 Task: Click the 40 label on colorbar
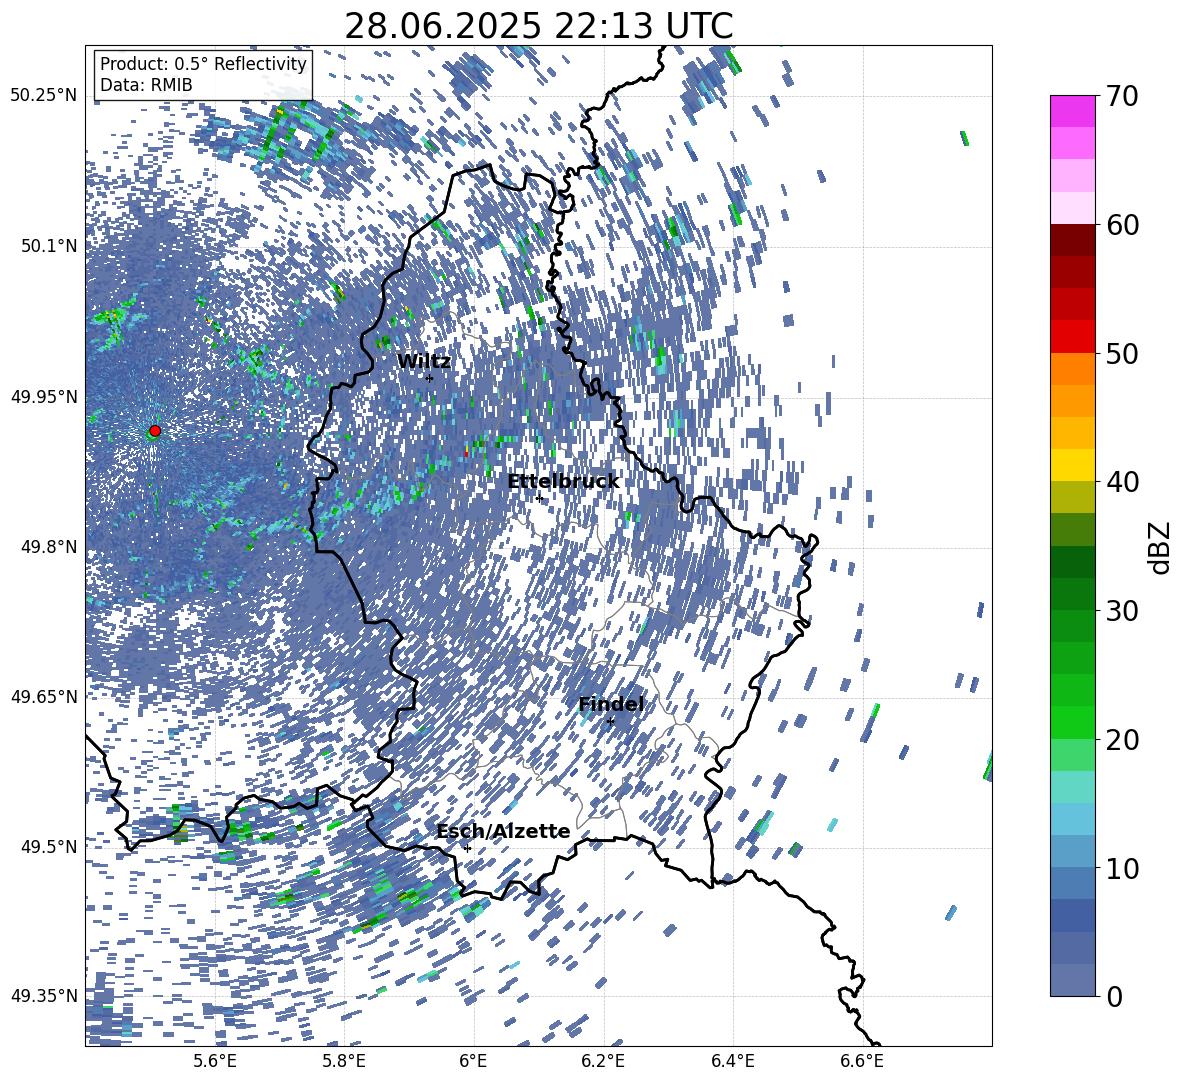coord(1122,482)
